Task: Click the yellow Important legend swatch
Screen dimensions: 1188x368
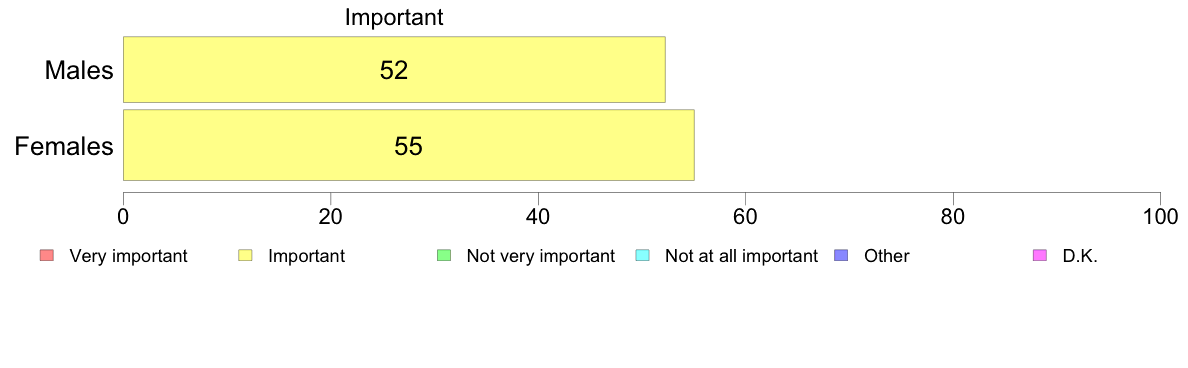Action: (245, 256)
